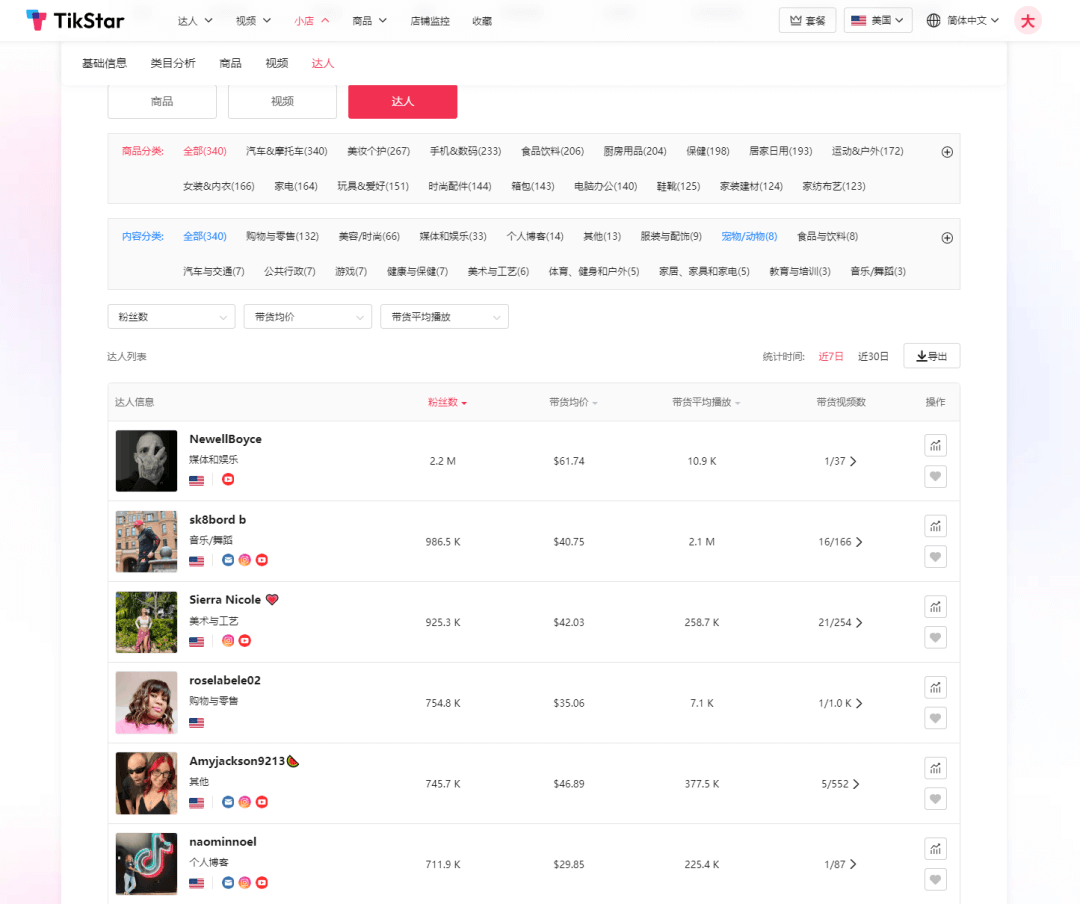Filter by 美妆个护(267) product category

(x=378, y=152)
